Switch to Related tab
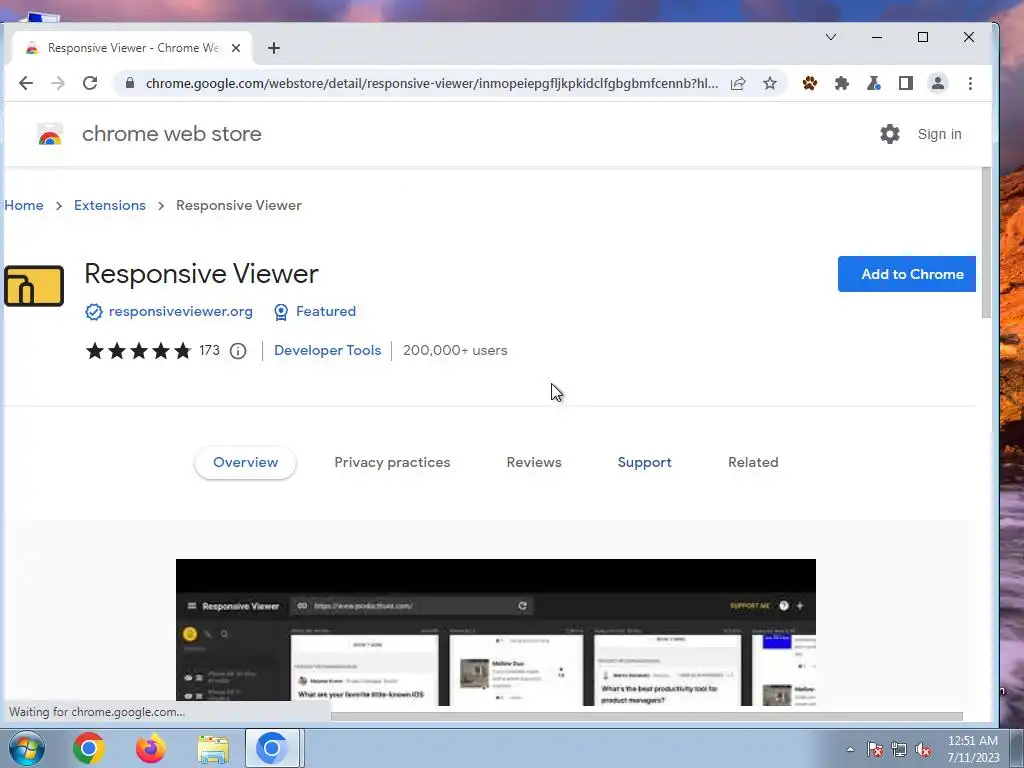The height and width of the screenshot is (768, 1024). 753,462
